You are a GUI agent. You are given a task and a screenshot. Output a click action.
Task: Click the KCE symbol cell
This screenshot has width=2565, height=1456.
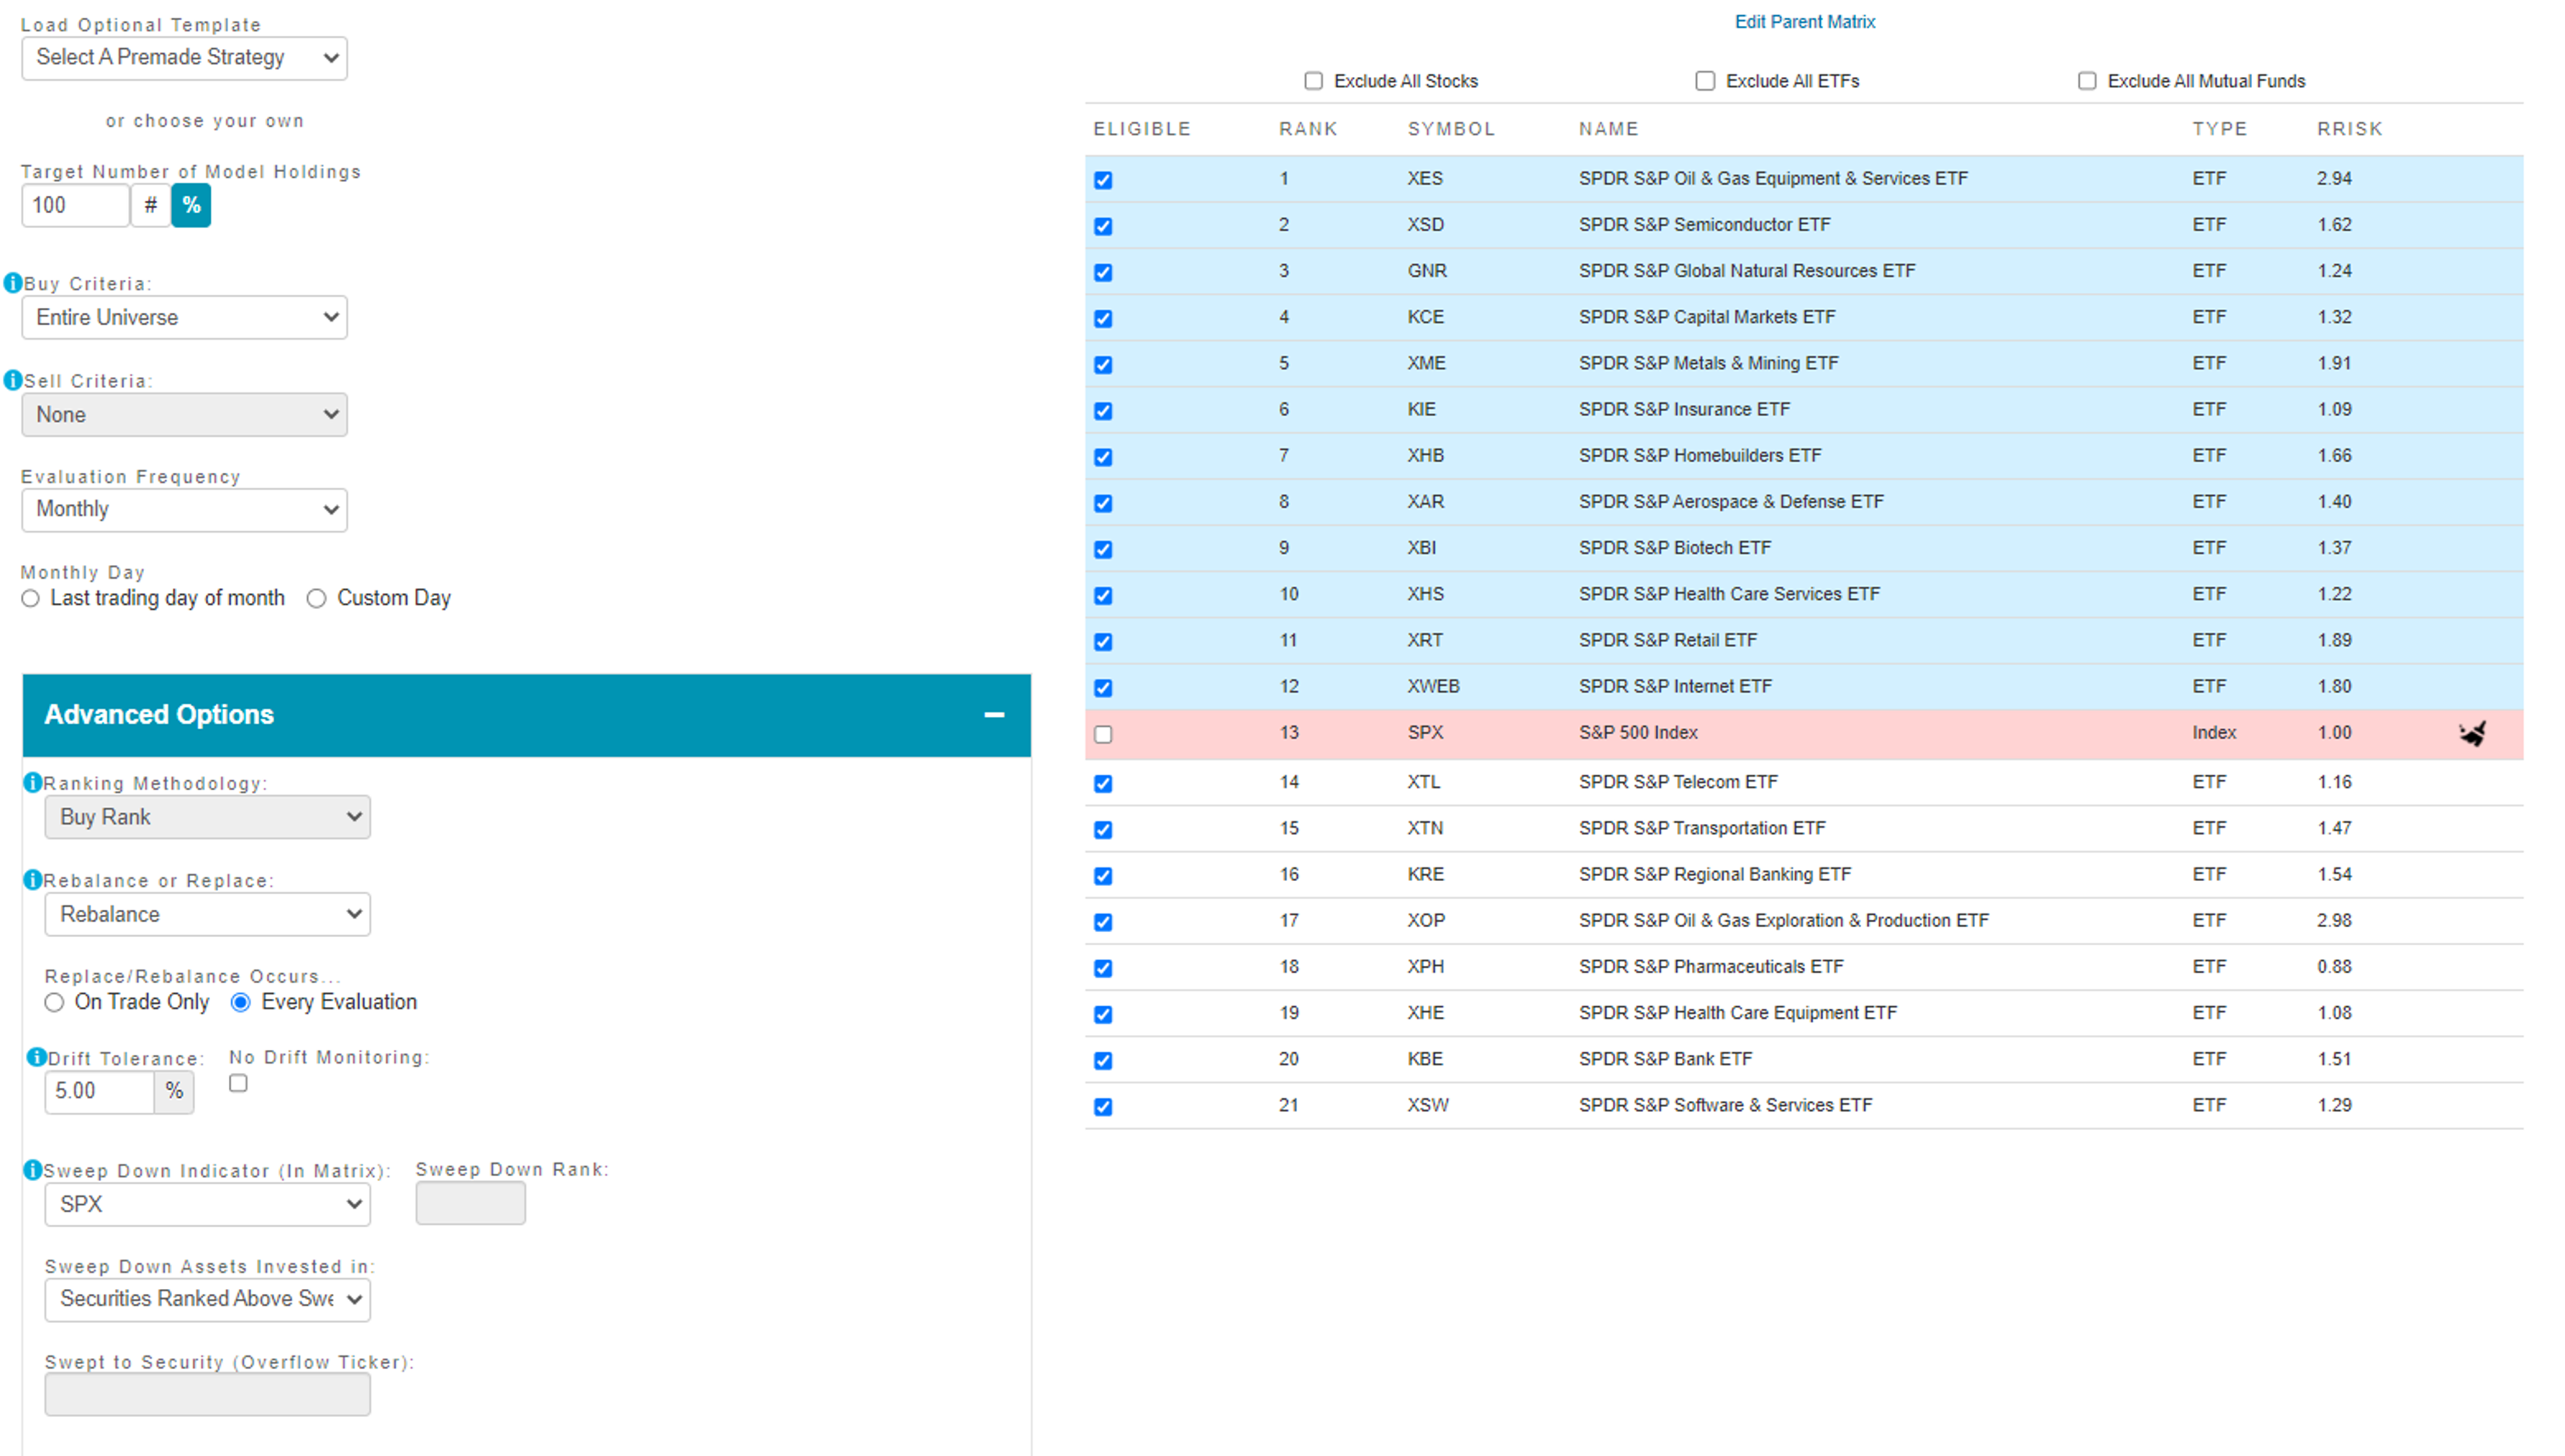[1425, 317]
